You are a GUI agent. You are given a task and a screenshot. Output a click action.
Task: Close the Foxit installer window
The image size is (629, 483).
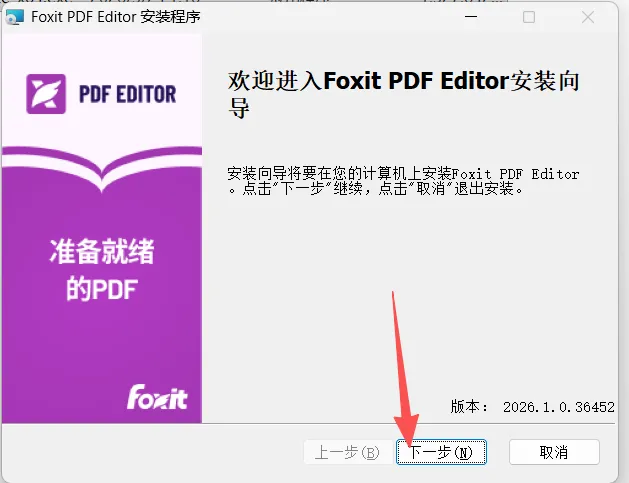point(588,17)
